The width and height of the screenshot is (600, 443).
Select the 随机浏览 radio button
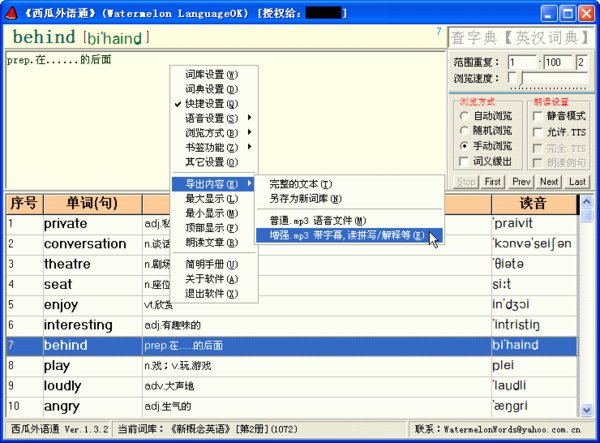tap(464, 130)
